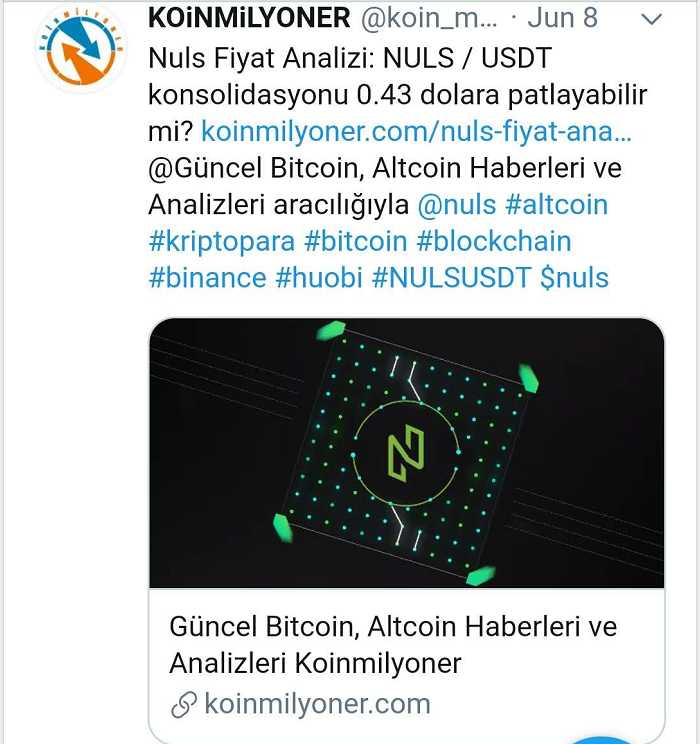Open the @koin_m... handle
Image resolution: width=700 pixels, height=744 pixels.
429,19
